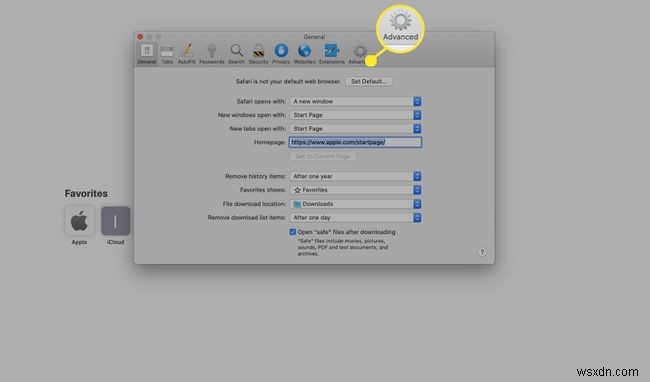
Task: Click the Set Default button
Action: (x=369, y=82)
